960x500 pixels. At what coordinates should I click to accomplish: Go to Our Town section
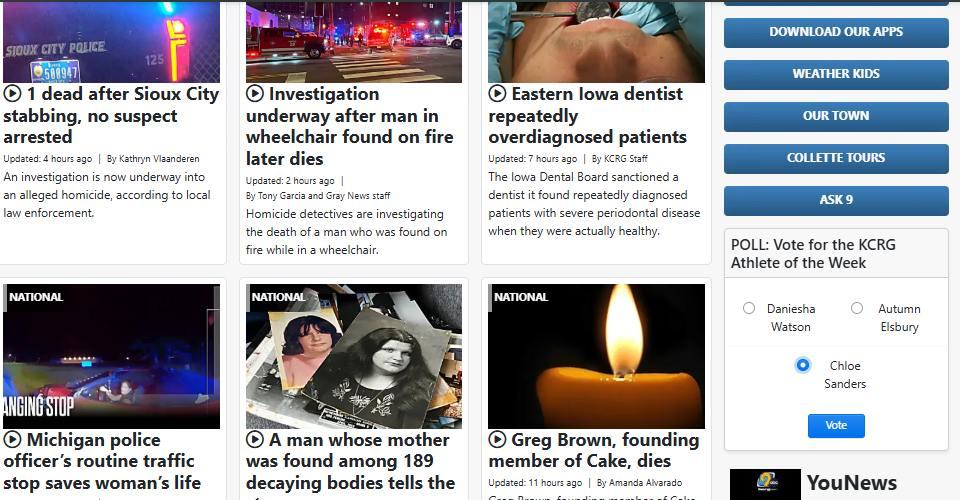coord(836,116)
